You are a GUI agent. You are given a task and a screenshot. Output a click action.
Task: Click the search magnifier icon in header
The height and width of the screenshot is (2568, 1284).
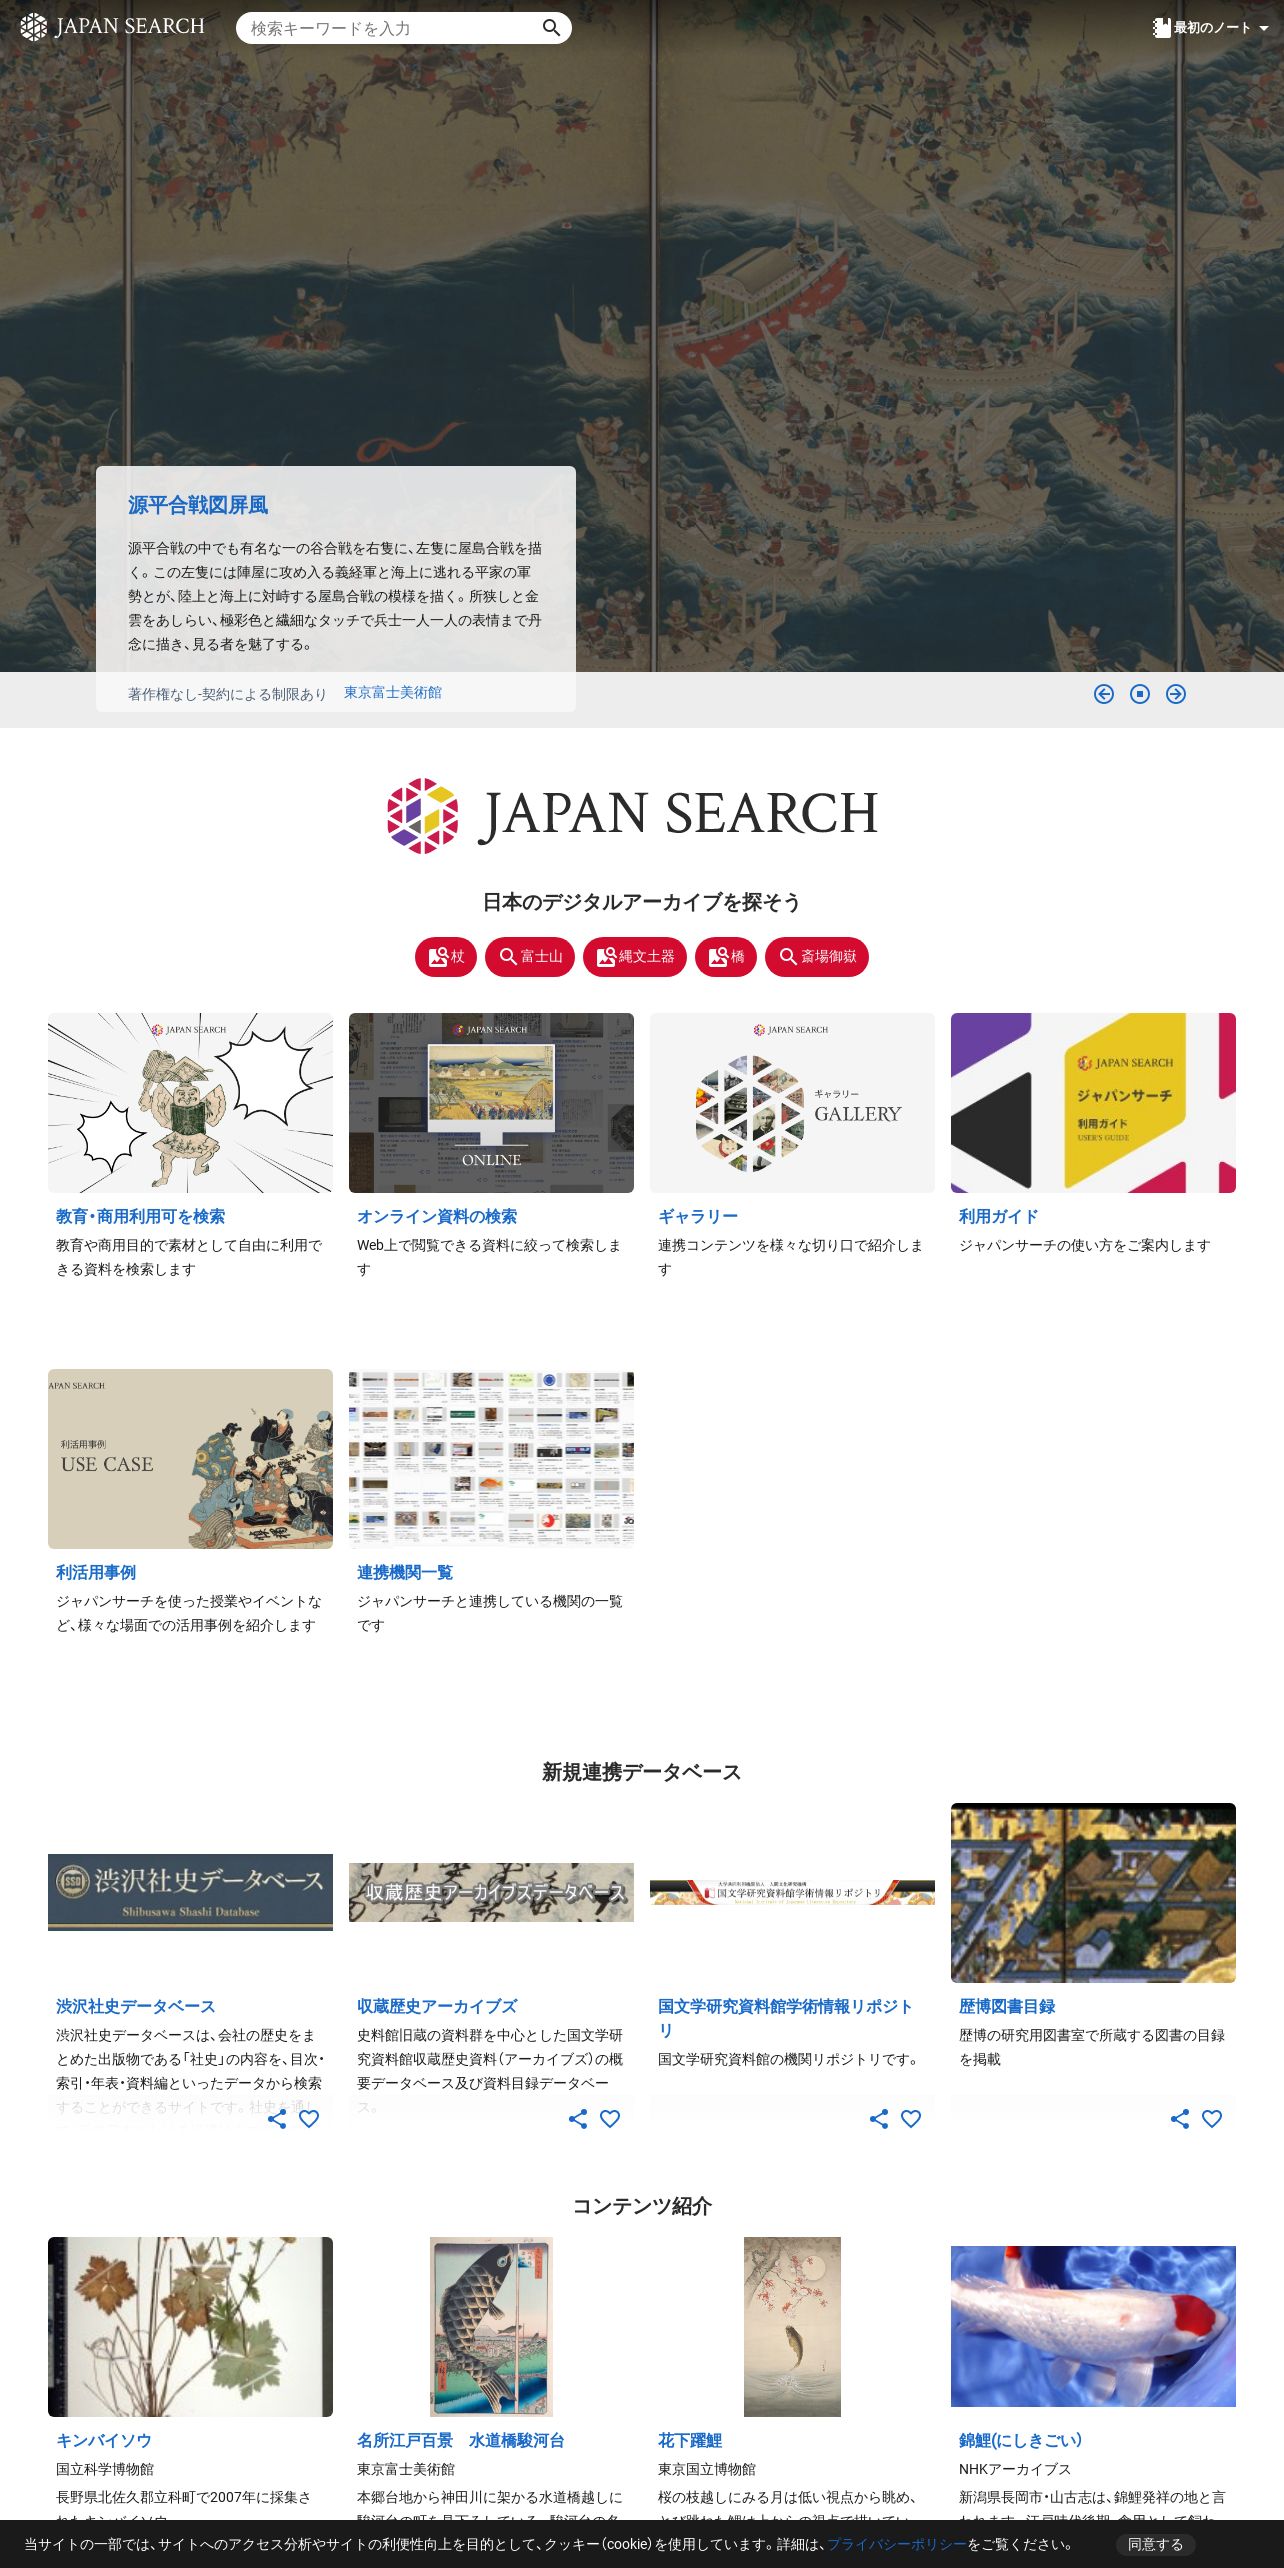coord(551,28)
